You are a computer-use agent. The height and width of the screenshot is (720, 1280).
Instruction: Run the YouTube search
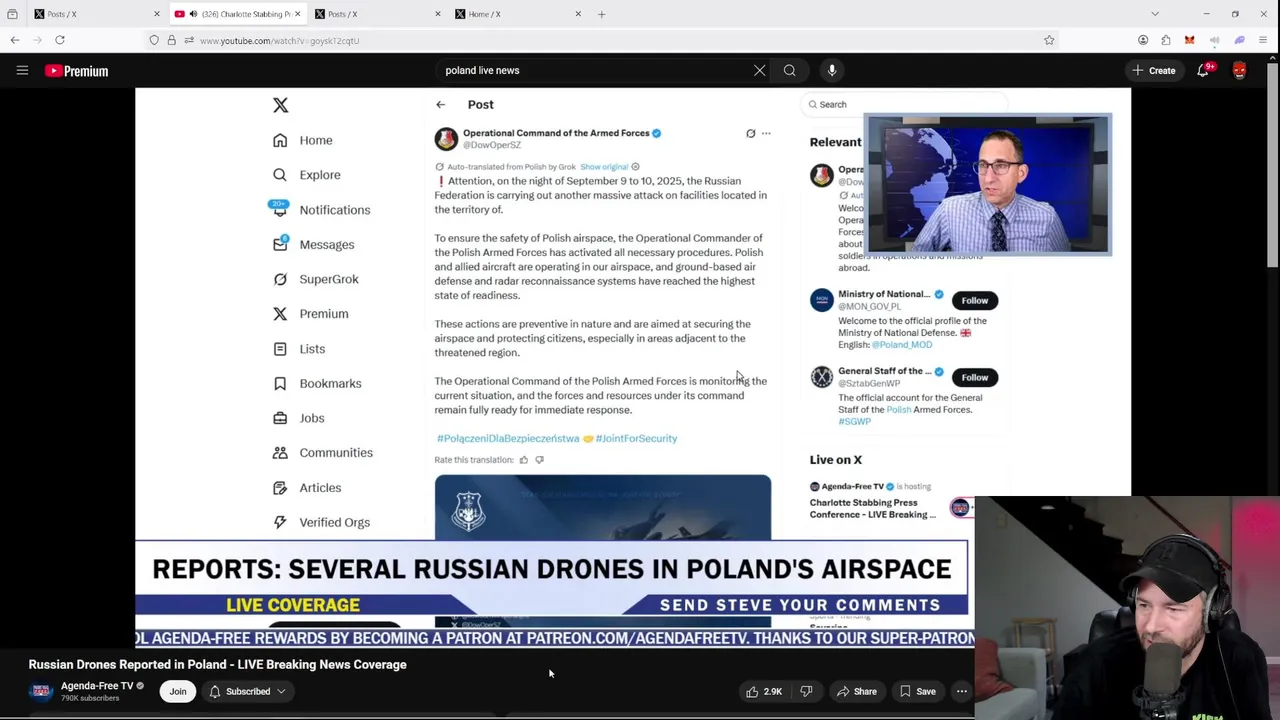(790, 70)
